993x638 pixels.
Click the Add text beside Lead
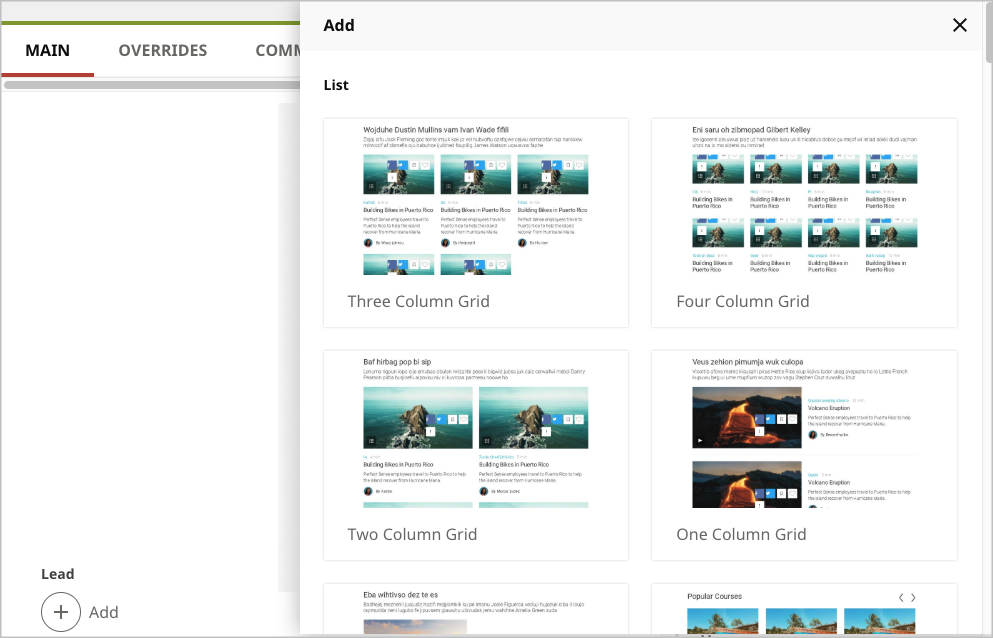[x=104, y=613]
